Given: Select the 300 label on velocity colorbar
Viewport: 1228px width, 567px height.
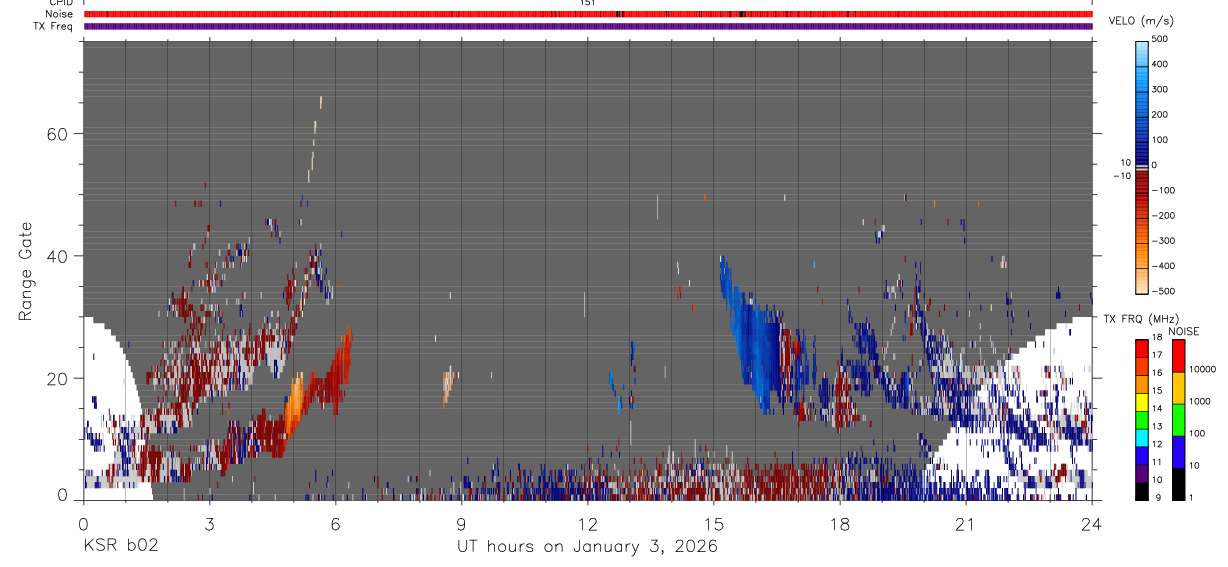Looking at the screenshot, I should [1162, 89].
